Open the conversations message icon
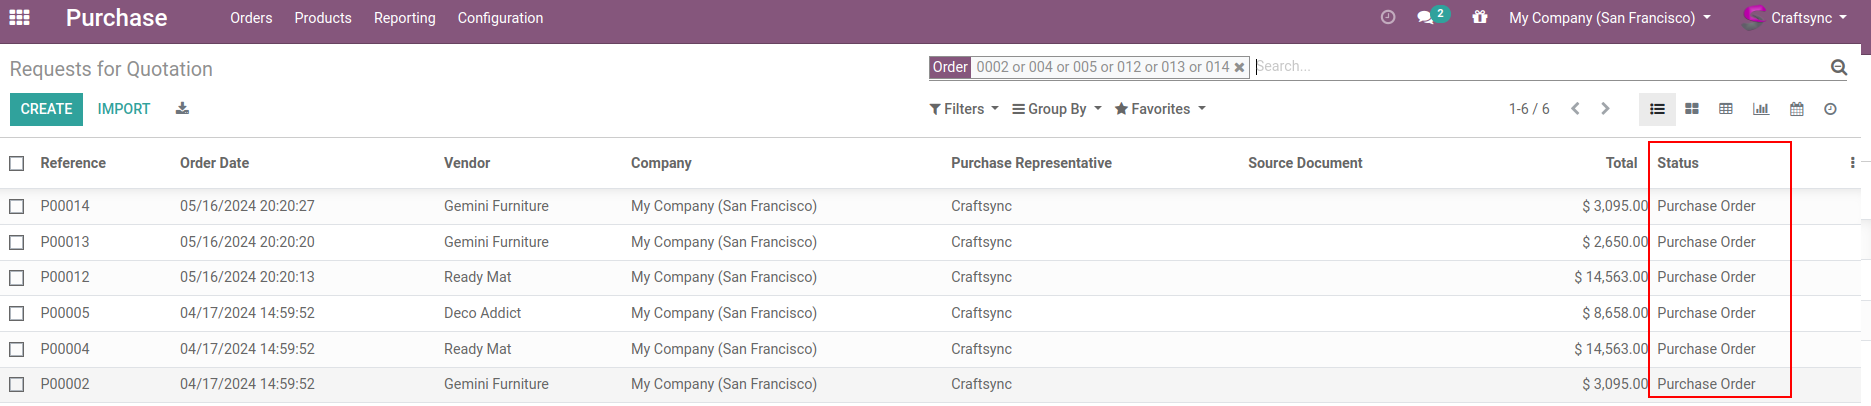Image resolution: width=1871 pixels, height=406 pixels. [x=1426, y=18]
